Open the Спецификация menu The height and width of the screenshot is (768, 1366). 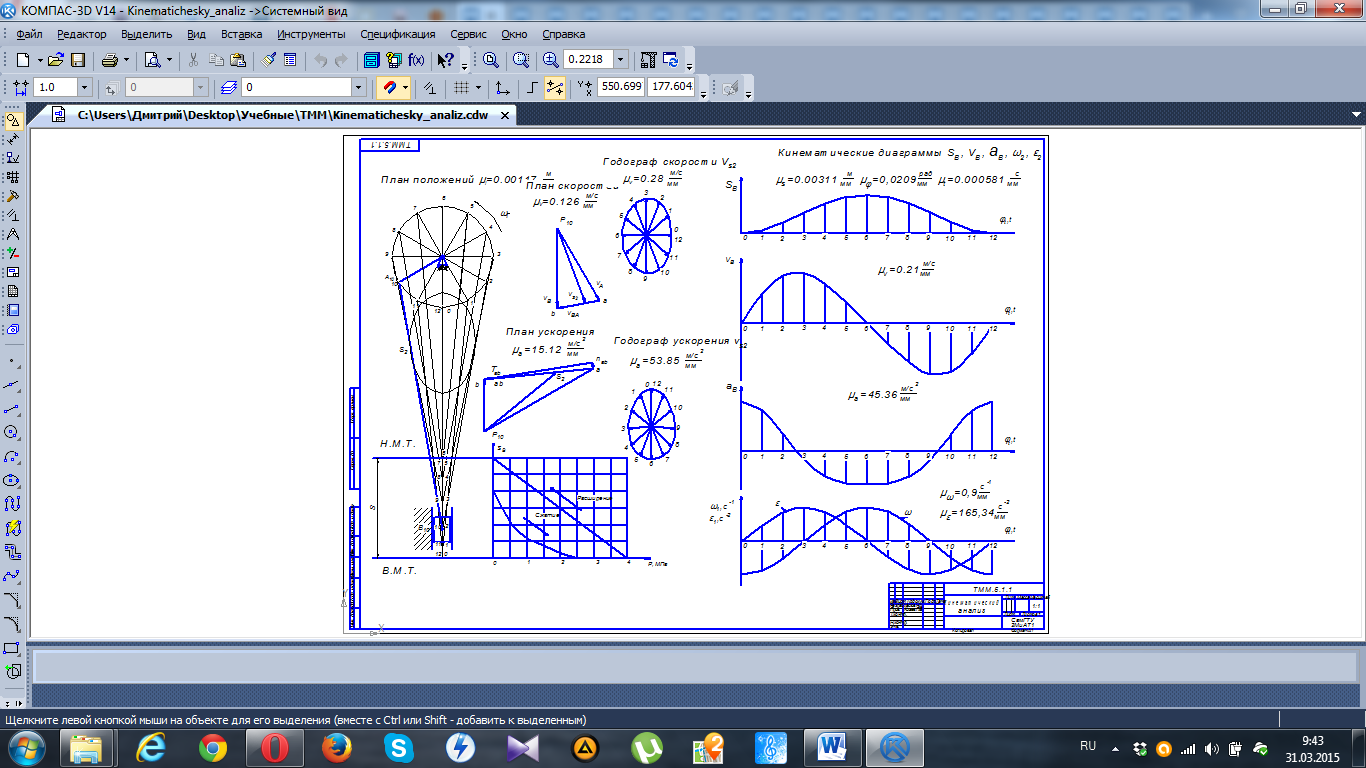pos(398,34)
